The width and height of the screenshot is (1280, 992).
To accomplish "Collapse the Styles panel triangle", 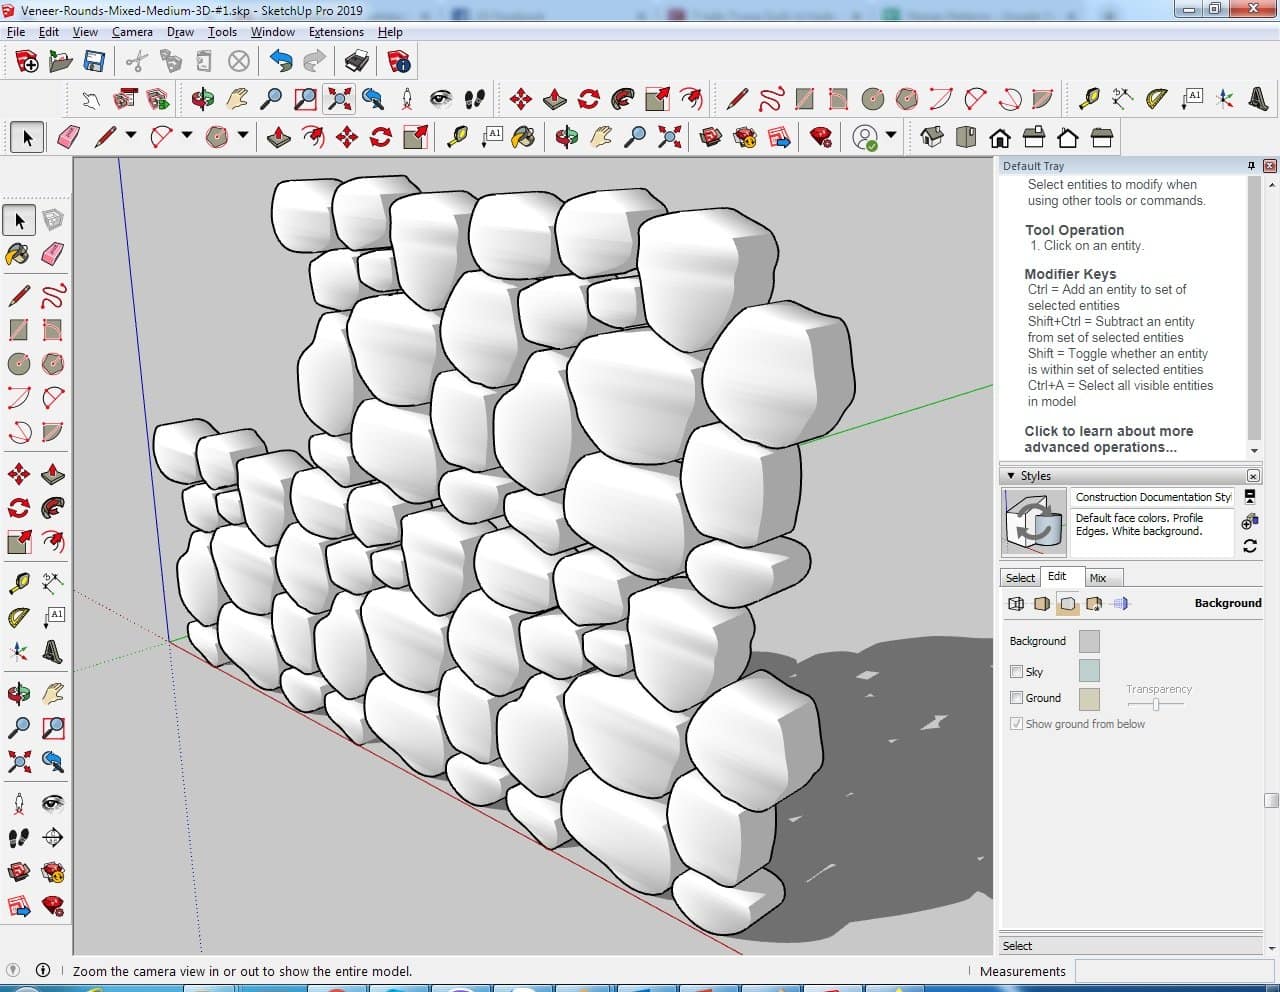I will coord(1011,476).
